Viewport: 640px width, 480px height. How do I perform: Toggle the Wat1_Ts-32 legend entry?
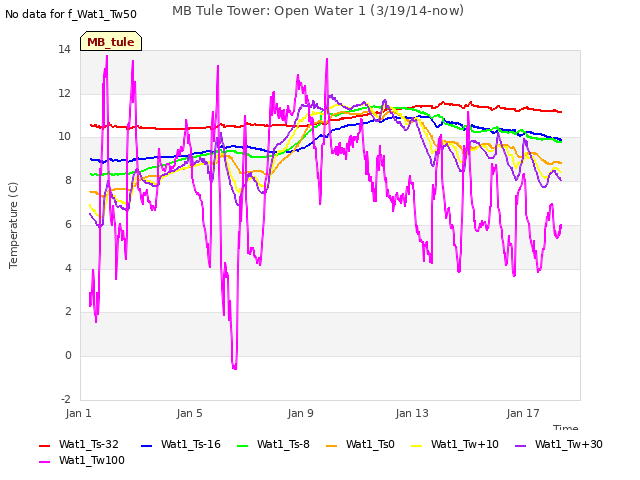click(x=79, y=444)
